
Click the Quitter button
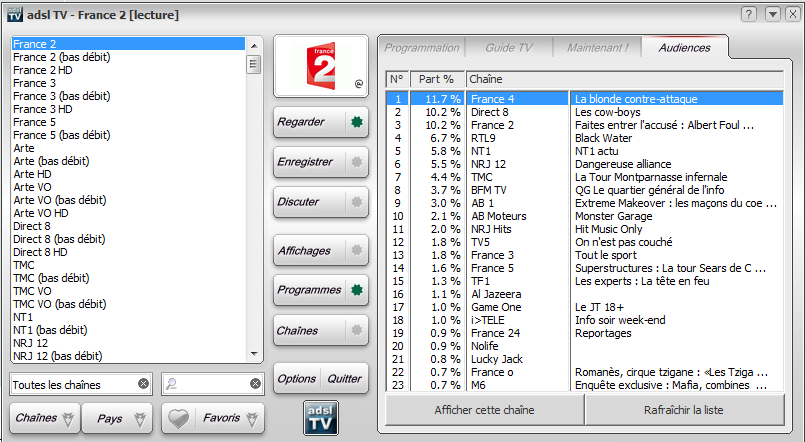pos(344,379)
